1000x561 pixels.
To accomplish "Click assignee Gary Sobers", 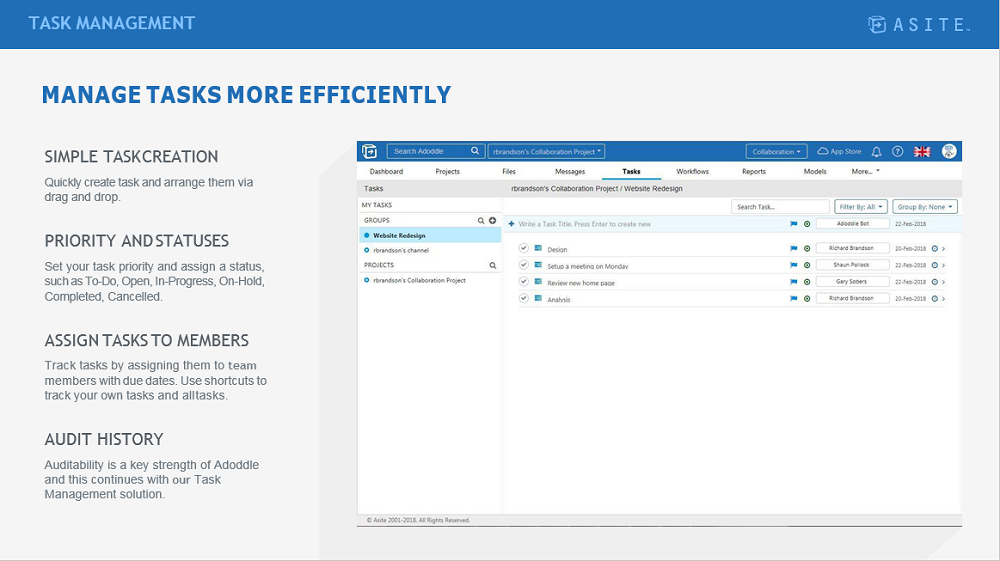I will (x=851, y=281).
